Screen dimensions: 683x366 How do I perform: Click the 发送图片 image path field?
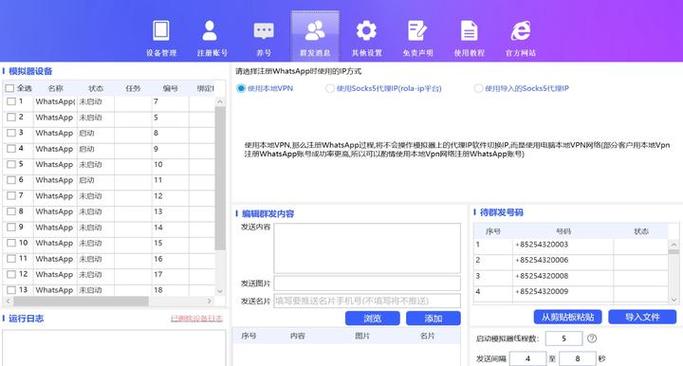(367, 283)
